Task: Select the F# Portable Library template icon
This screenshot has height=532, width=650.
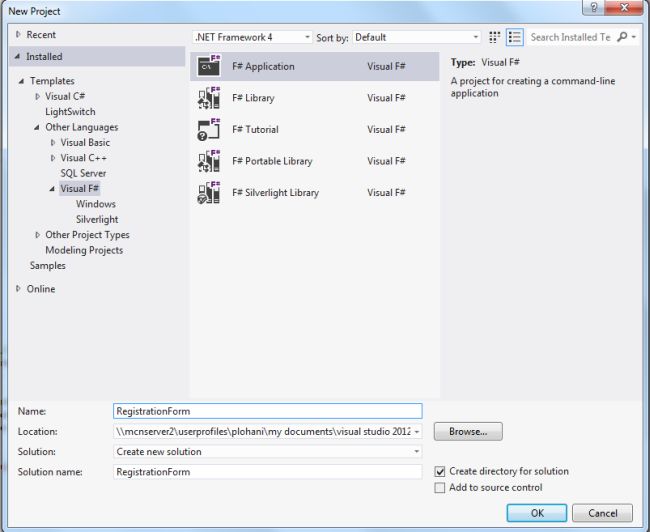Action: [x=209, y=161]
